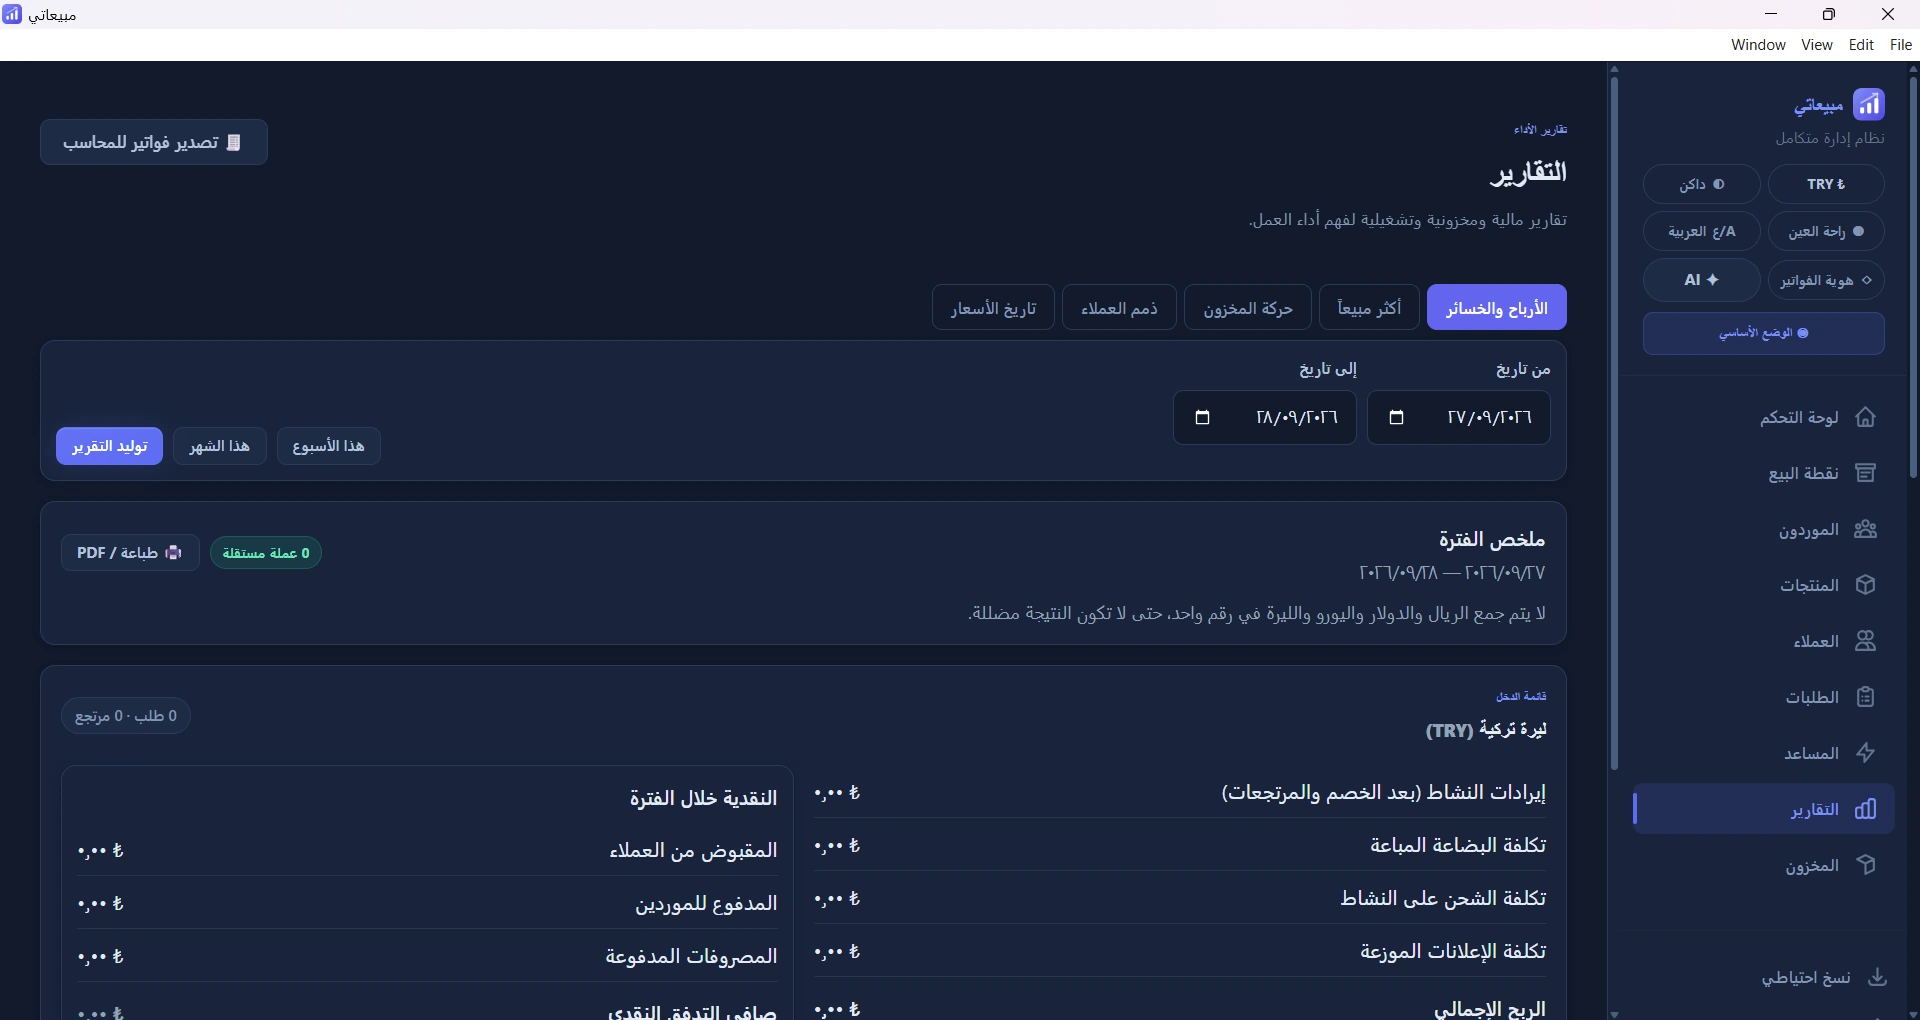1920x1020 pixels.
Task: Click the print / PDF button
Action: (x=130, y=553)
